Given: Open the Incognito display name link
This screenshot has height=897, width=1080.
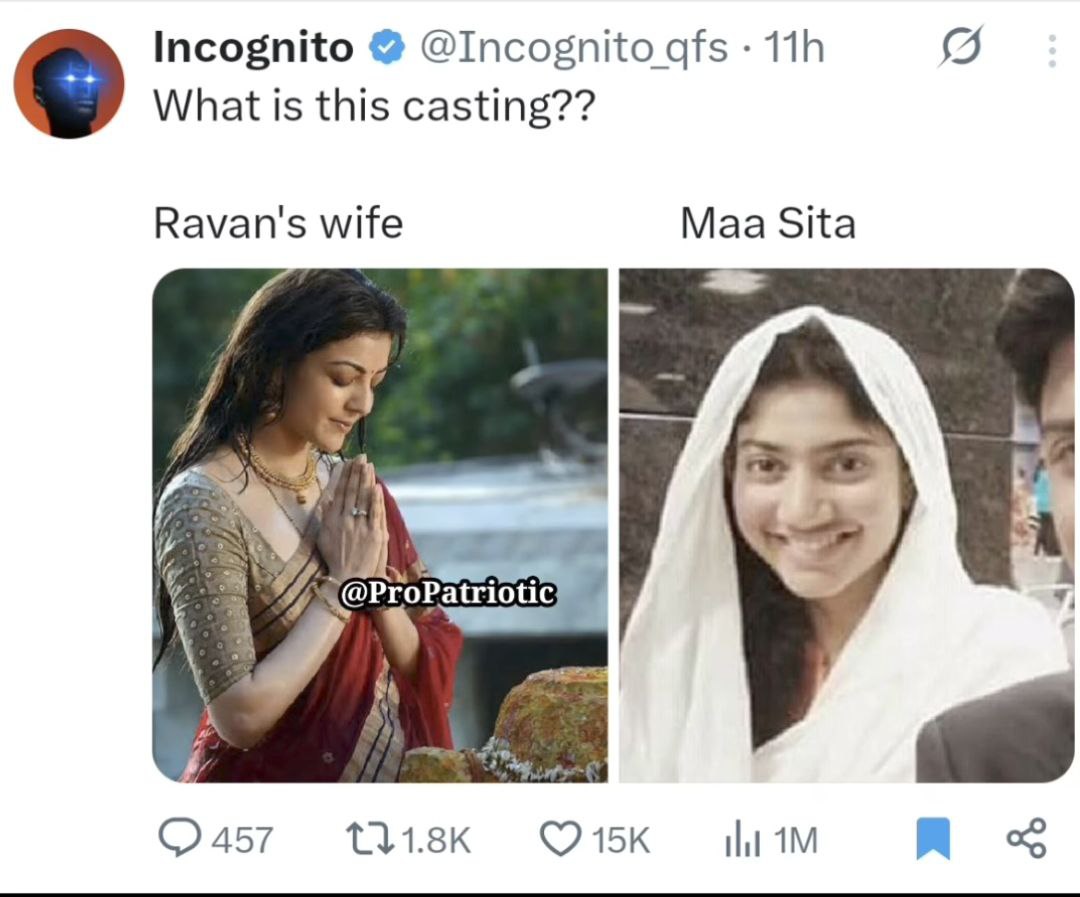Looking at the screenshot, I should point(253,48).
